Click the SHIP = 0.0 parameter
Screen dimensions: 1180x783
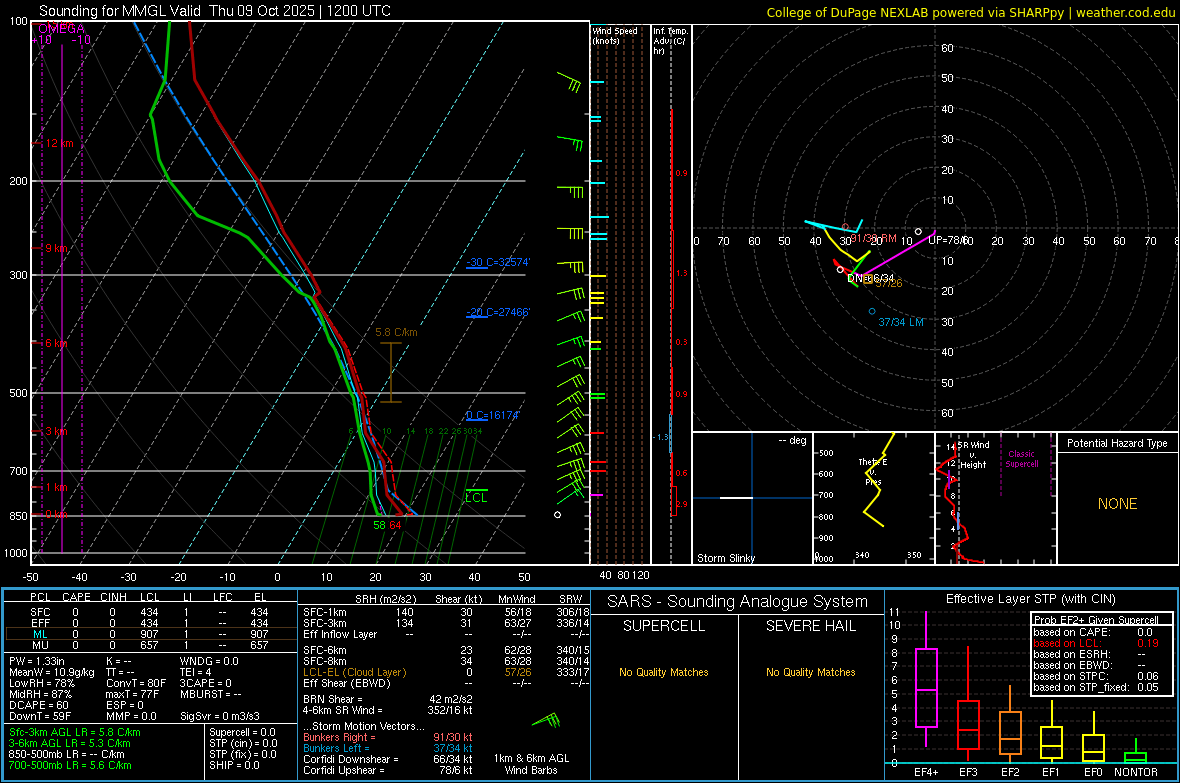(234, 766)
